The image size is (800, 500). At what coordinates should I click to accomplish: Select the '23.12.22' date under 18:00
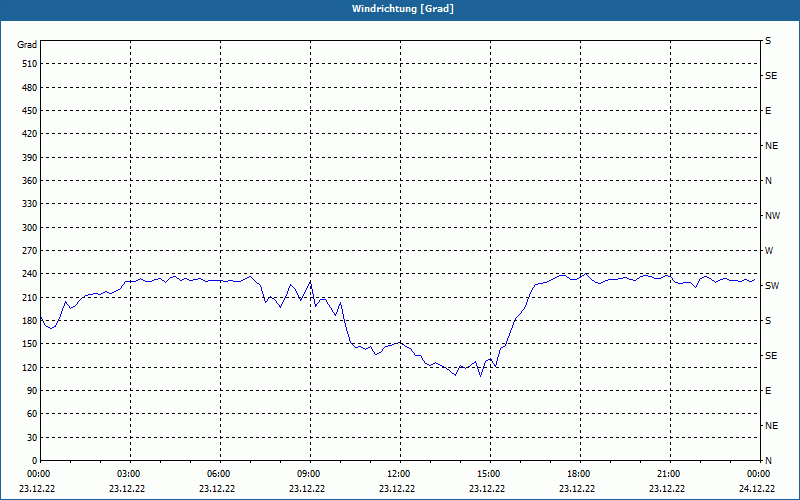pyautogui.click(x=577, y=489)
